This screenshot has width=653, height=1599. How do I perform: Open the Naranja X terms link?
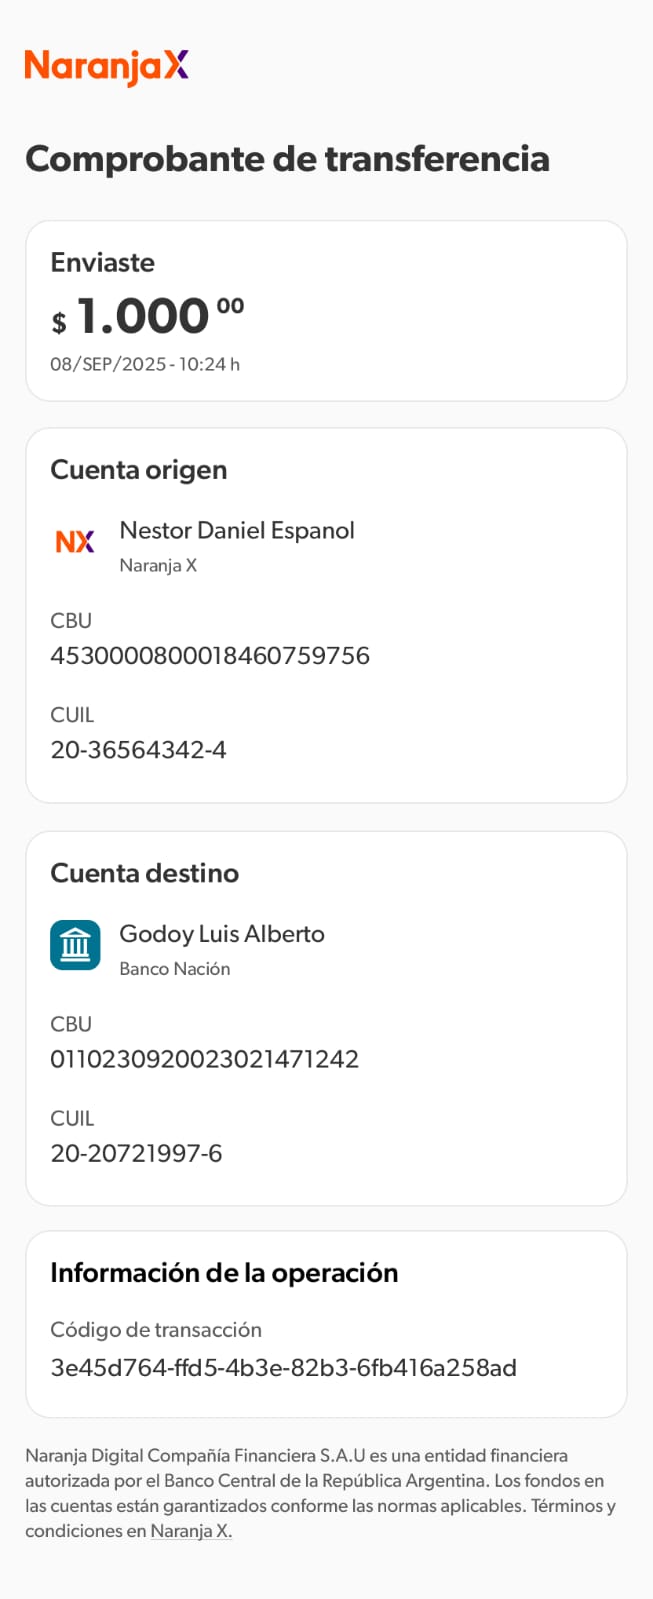point(191,1531)
